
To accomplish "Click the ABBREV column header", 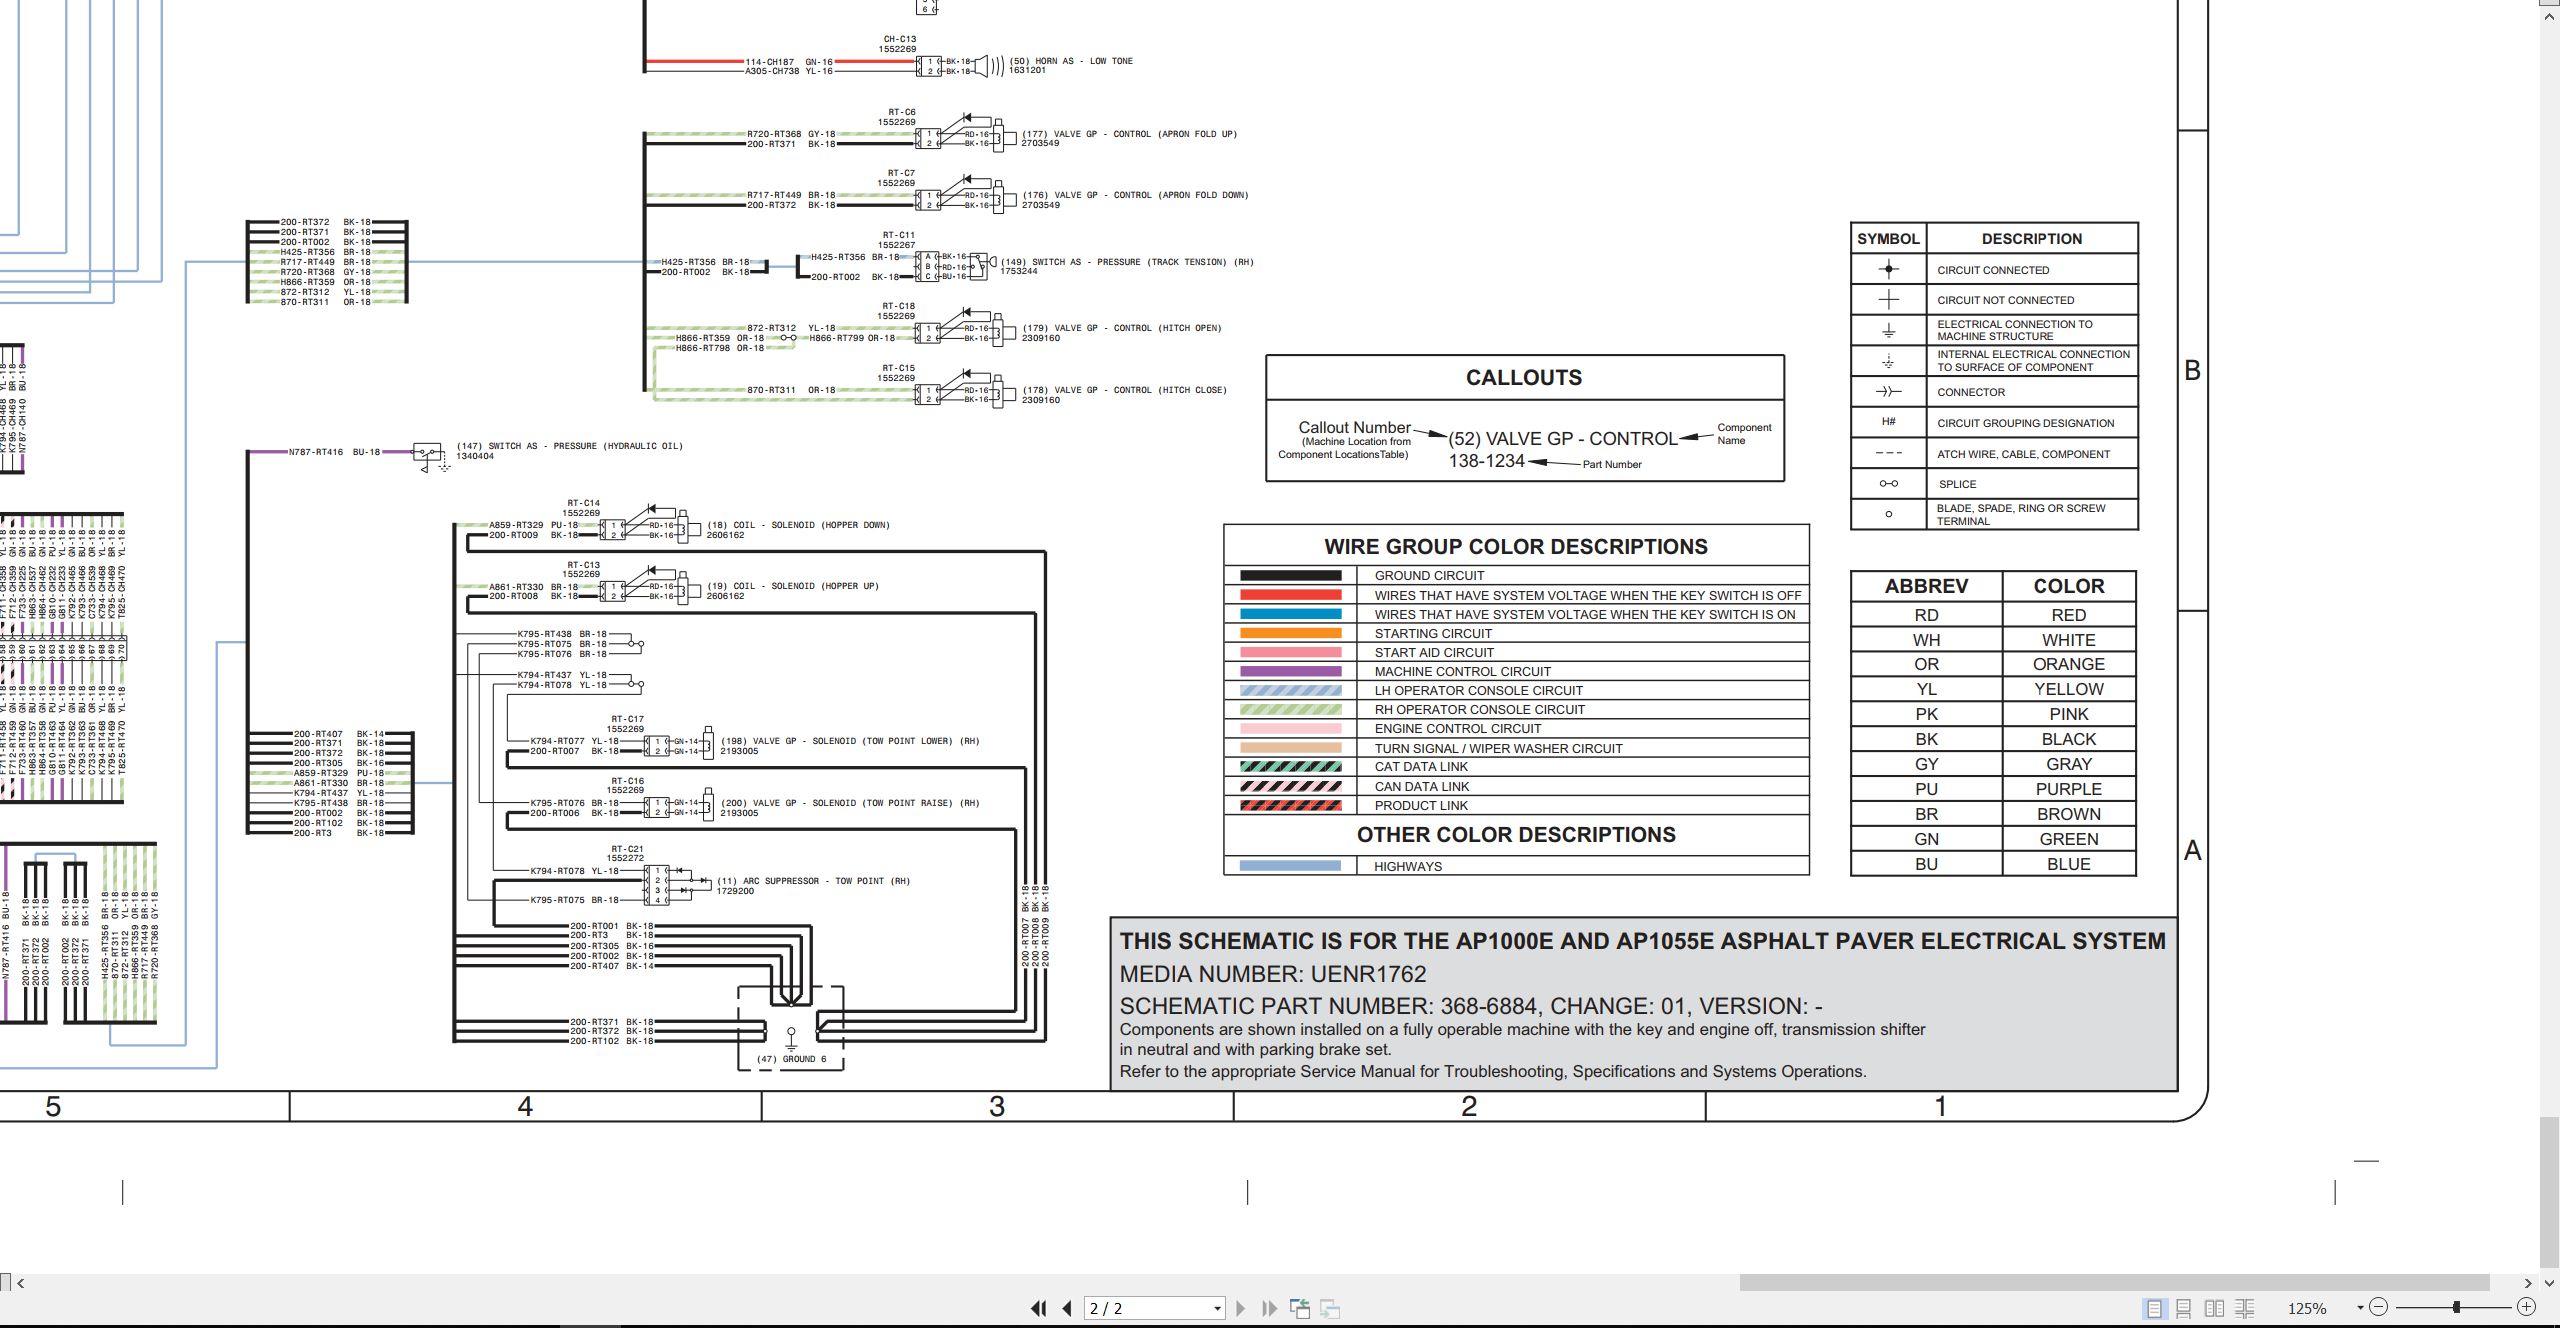I will pos(1926,586).
